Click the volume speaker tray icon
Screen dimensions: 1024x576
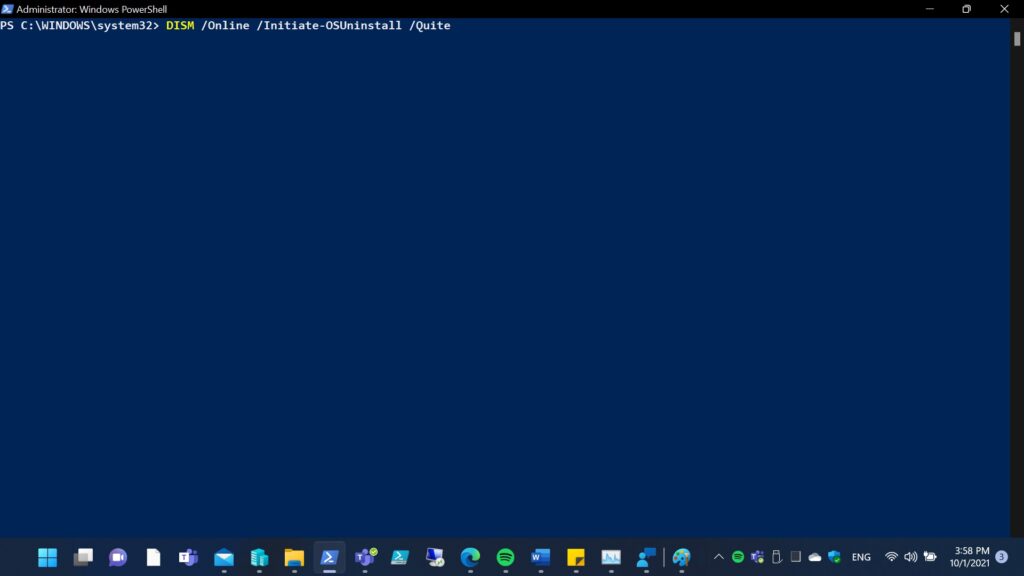(910, 557)
